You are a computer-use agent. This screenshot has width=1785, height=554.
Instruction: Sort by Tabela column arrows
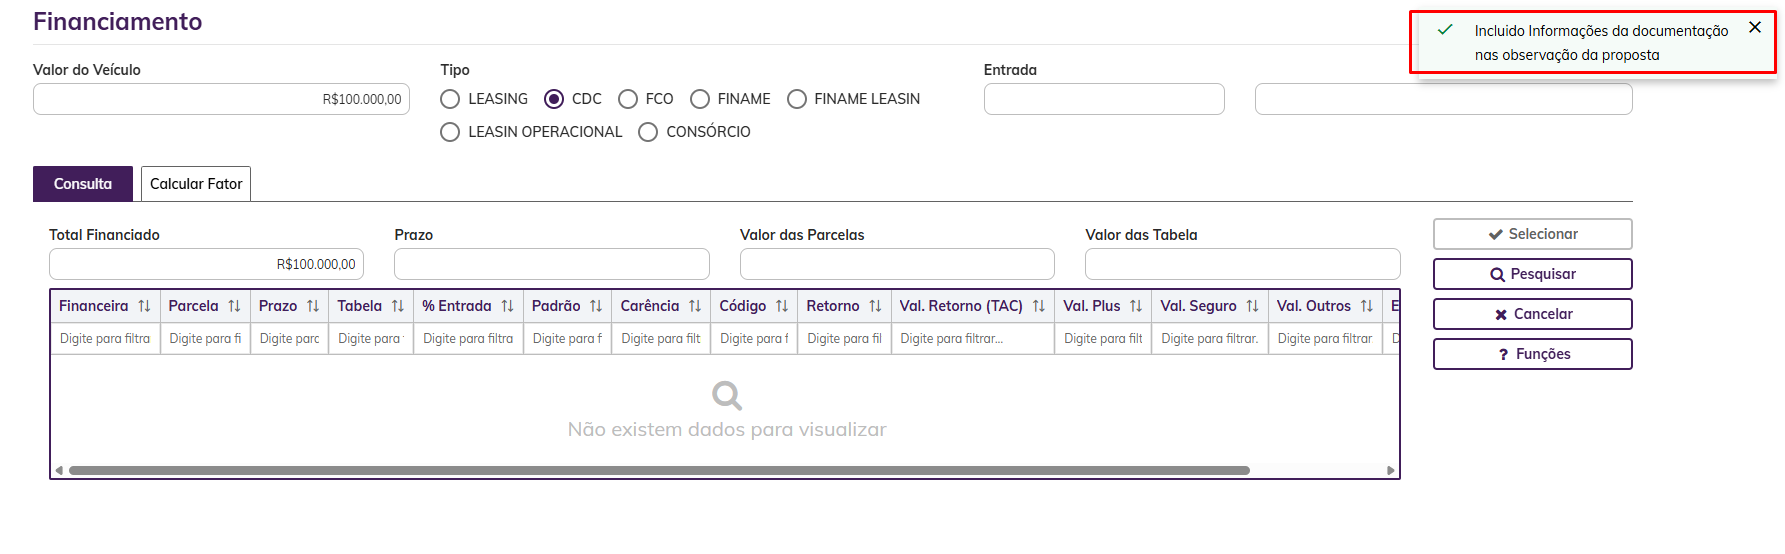click(398, 306)
